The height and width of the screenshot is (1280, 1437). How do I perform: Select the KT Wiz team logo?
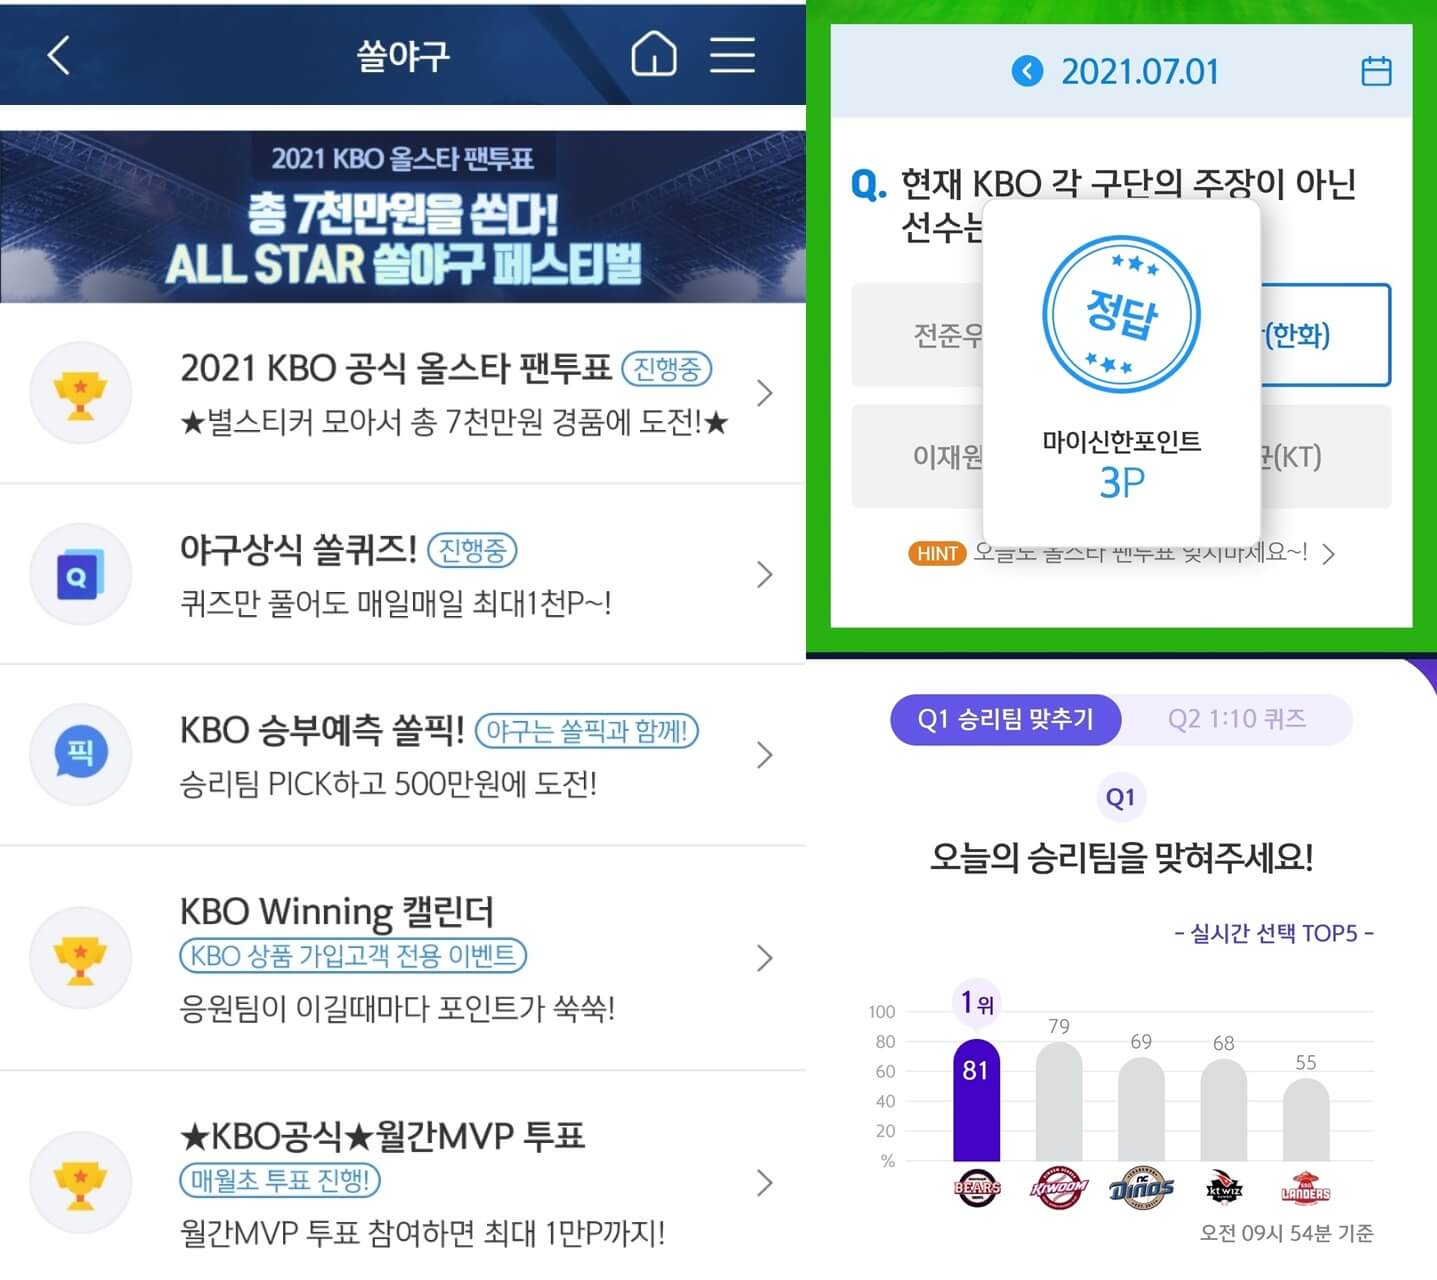(x=1224, y=1188)
